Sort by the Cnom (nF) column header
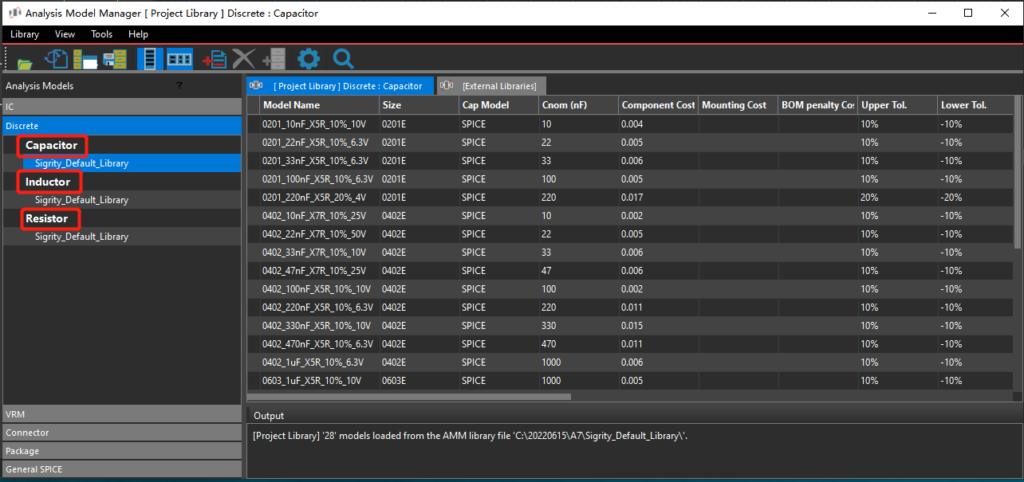Image resolution: width=1024 pixels, height=482 pixels. (575, 105)
